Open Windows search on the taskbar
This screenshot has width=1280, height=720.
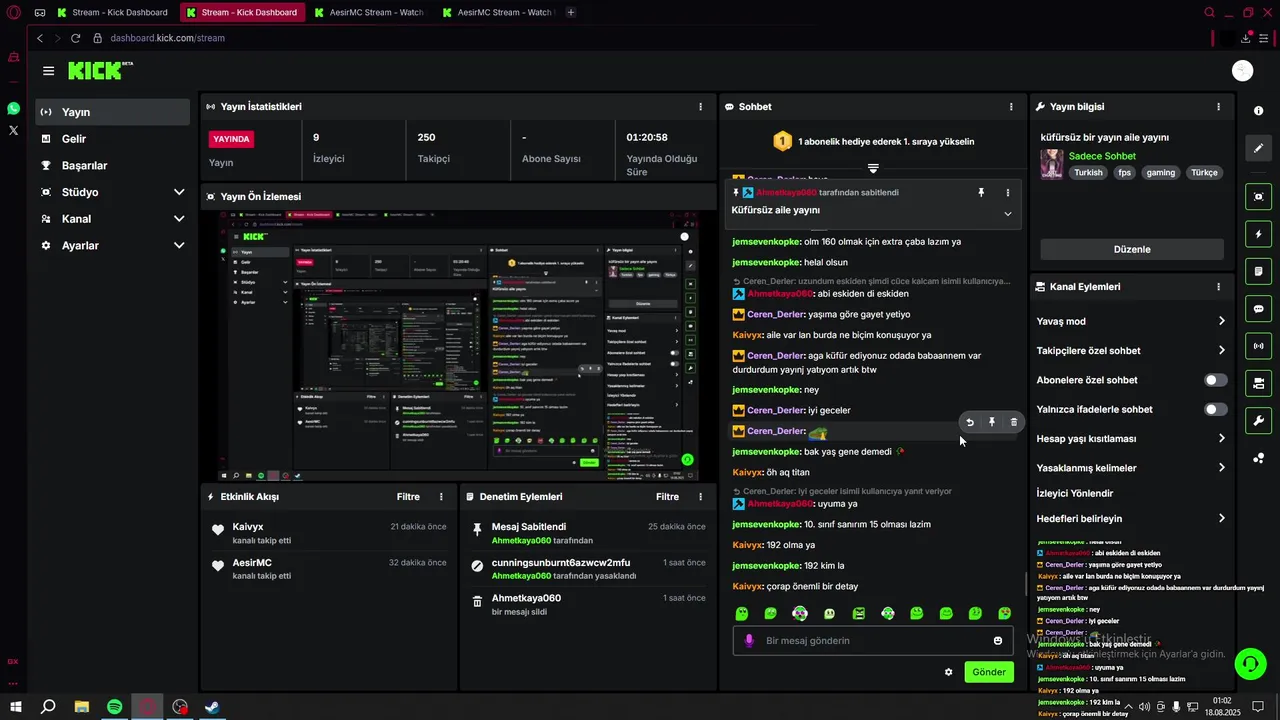pos(48,707)
